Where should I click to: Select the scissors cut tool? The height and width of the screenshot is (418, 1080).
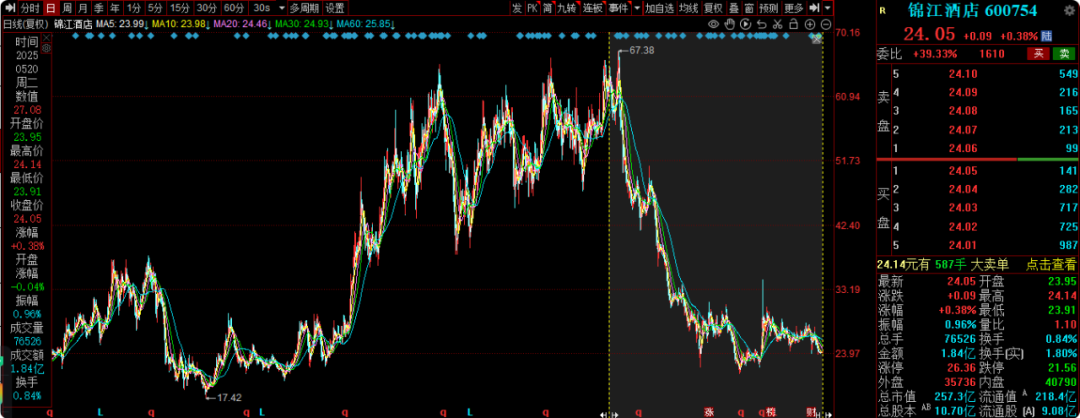[x=778, y=24]
